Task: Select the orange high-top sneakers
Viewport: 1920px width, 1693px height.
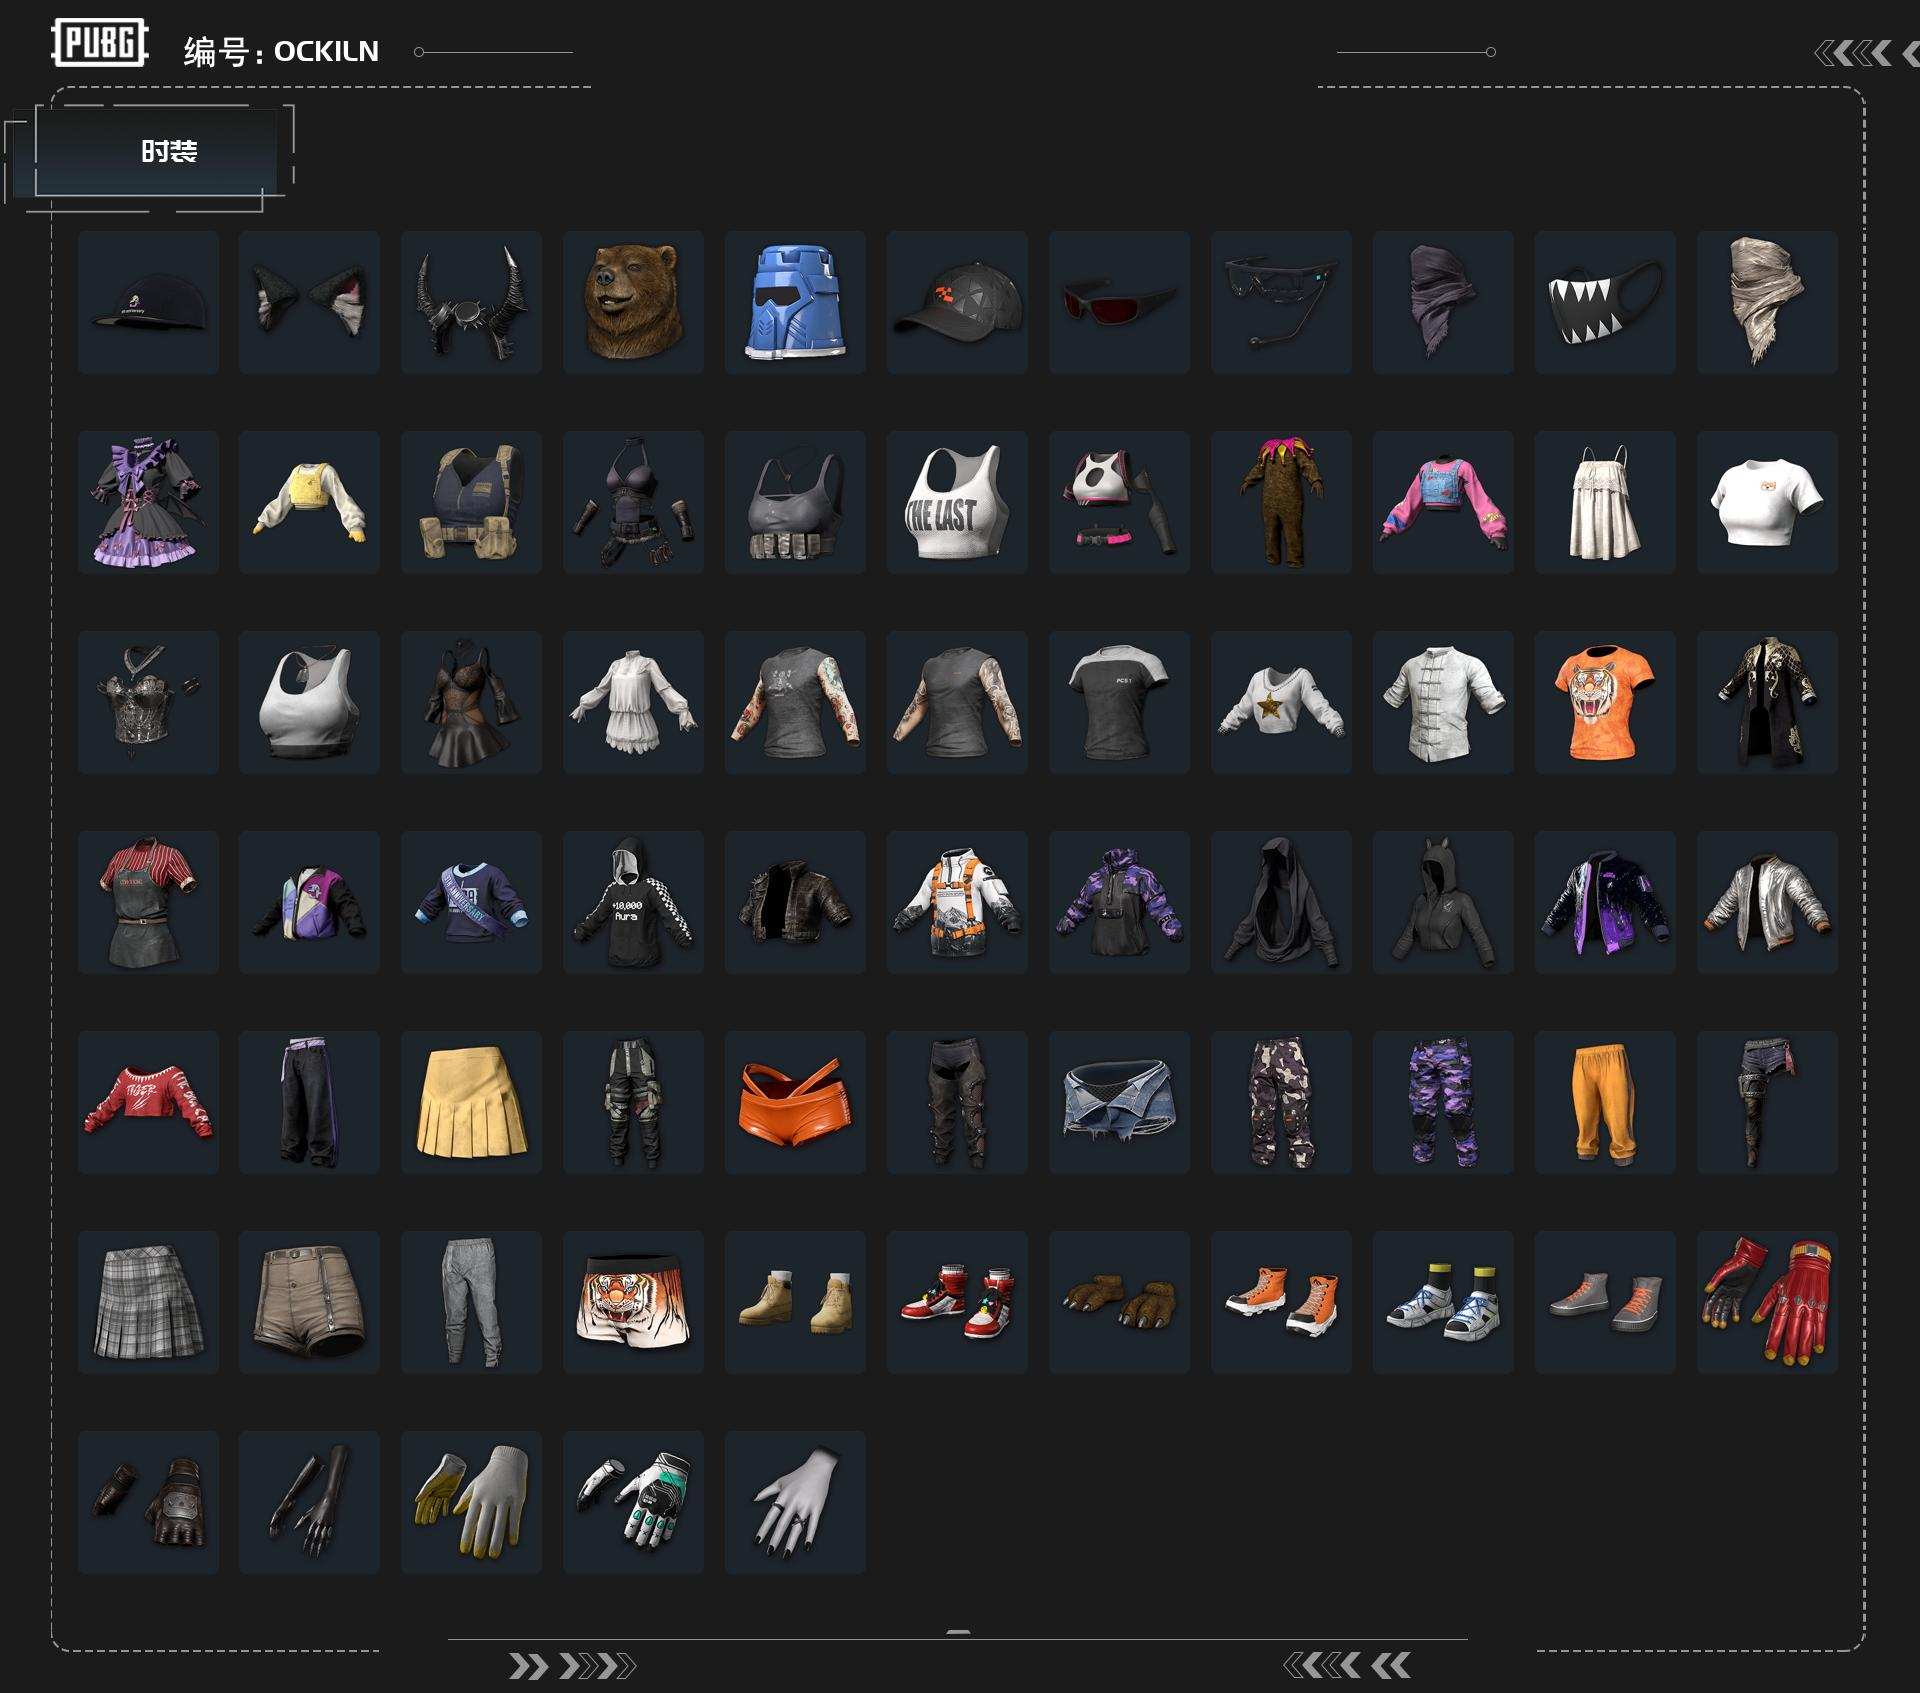Action: click(x=1281, y=1302)
